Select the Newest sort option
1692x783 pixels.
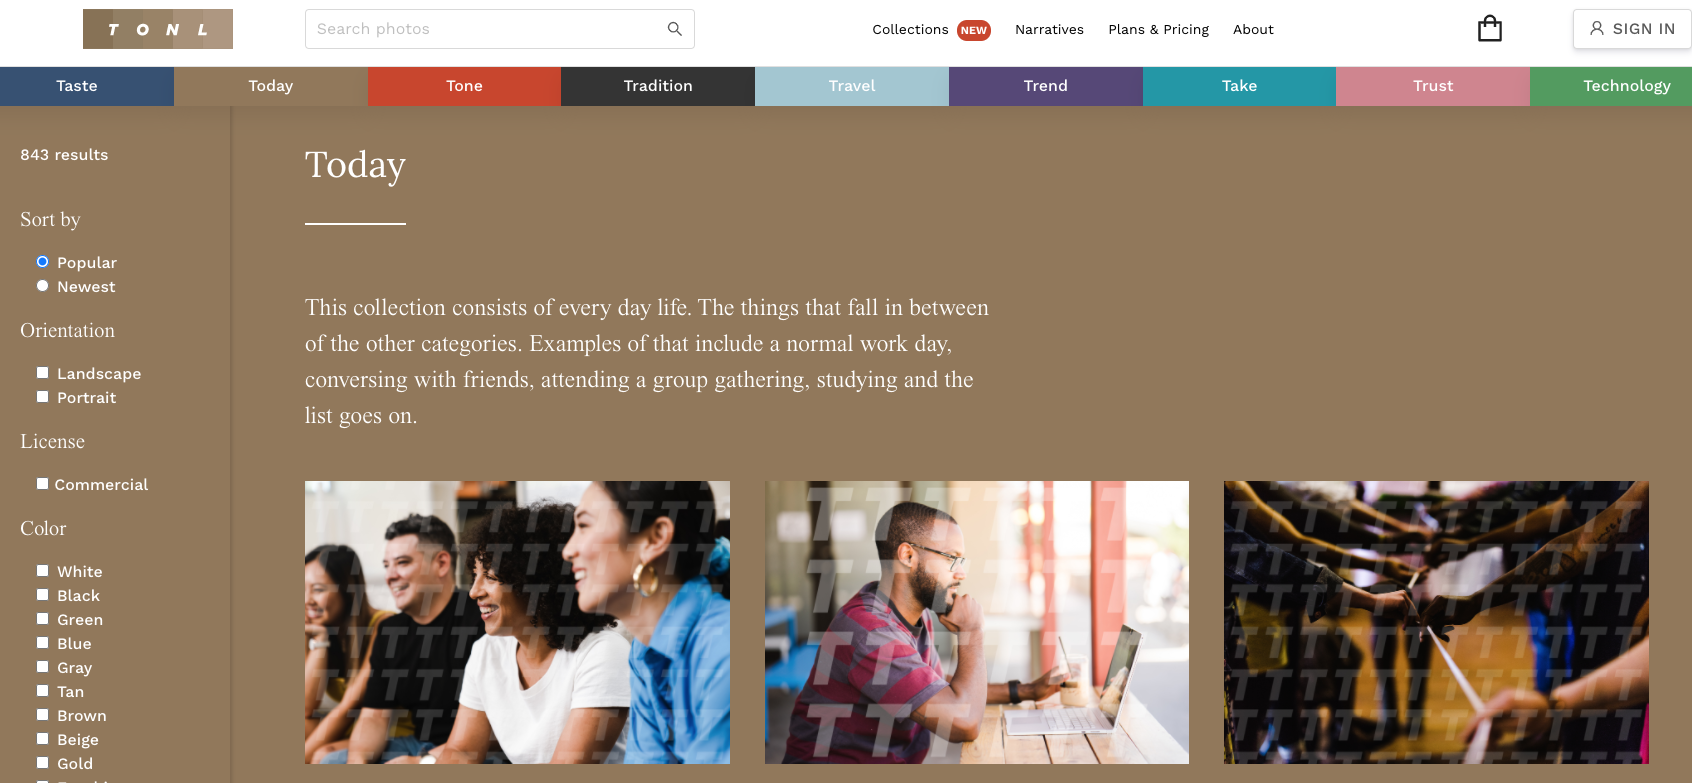pyautogui.click(x=42, y=286)
